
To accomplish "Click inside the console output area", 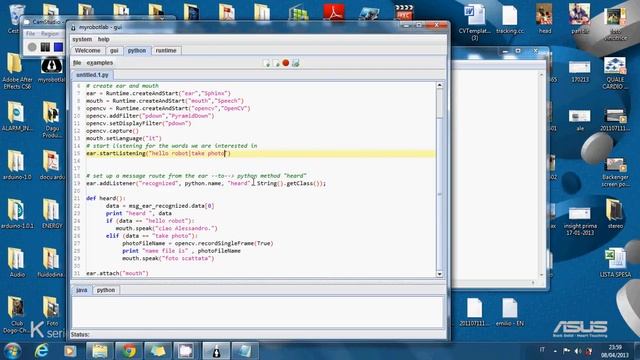I will tap(257, 311).
